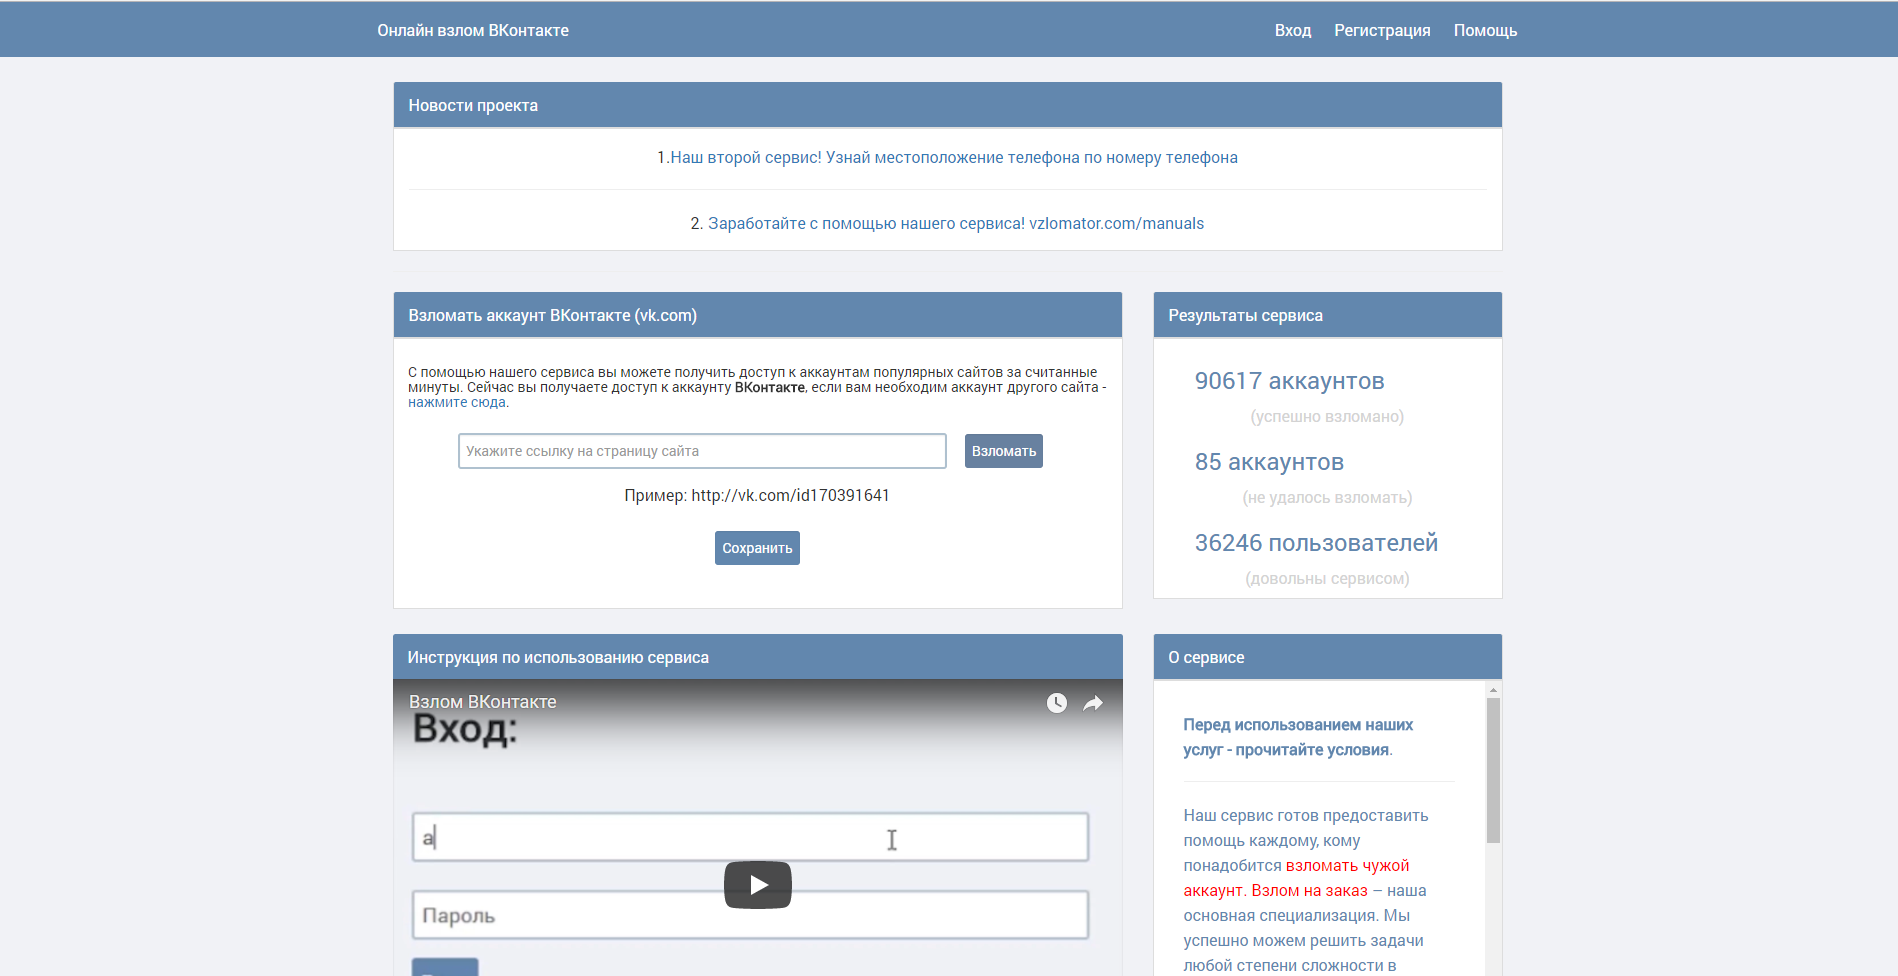Screen dimensions: 1898x976
Task: Click the нажмите сюда link
Action: tap(457, 402)
